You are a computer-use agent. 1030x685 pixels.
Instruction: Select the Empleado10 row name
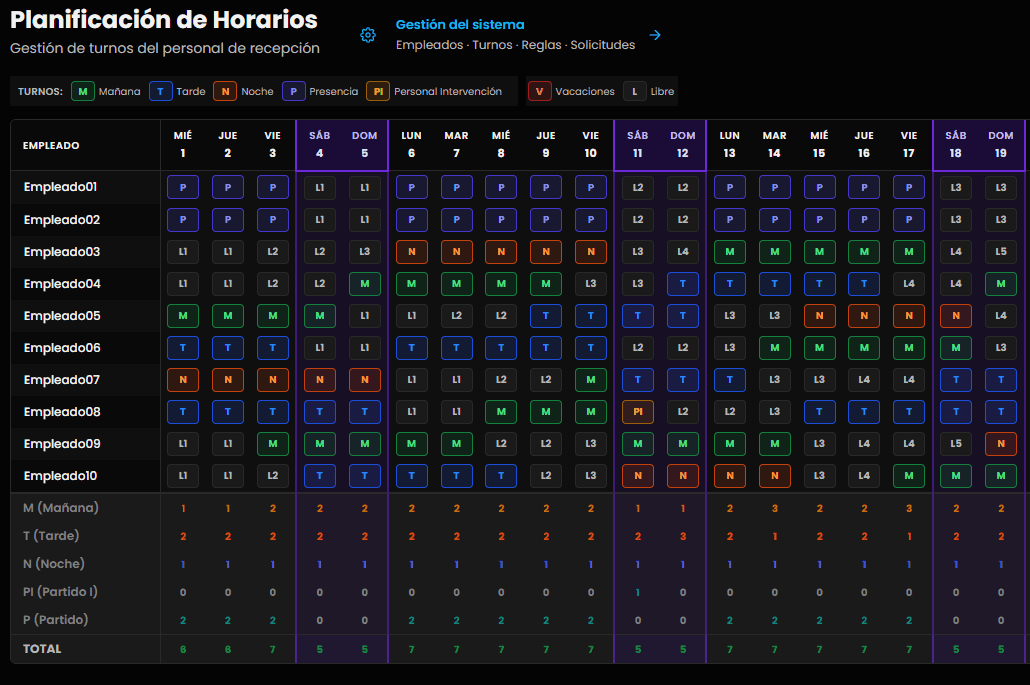60,475
